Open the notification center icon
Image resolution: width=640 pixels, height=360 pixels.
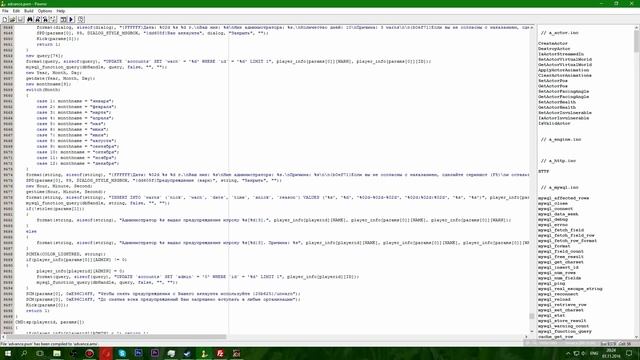coord(629,353)
